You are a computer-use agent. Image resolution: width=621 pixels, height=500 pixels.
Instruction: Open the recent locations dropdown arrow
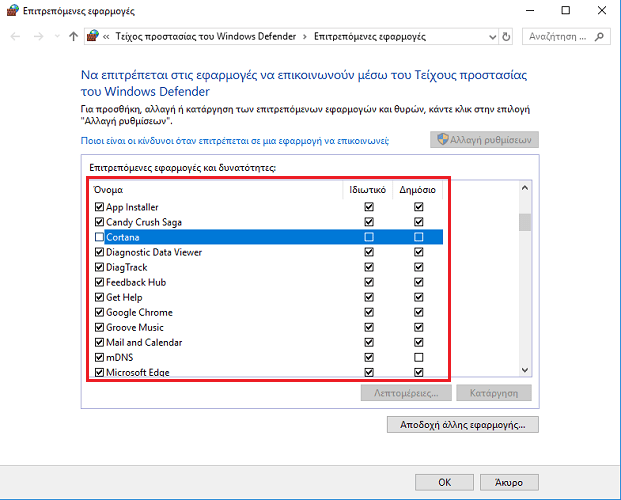pos(57,37)
